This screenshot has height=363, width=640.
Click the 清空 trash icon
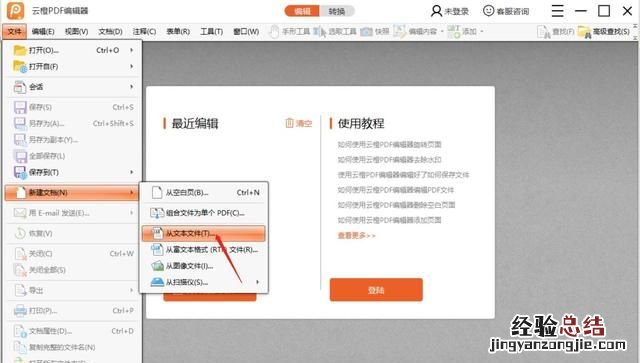(289, 123)
